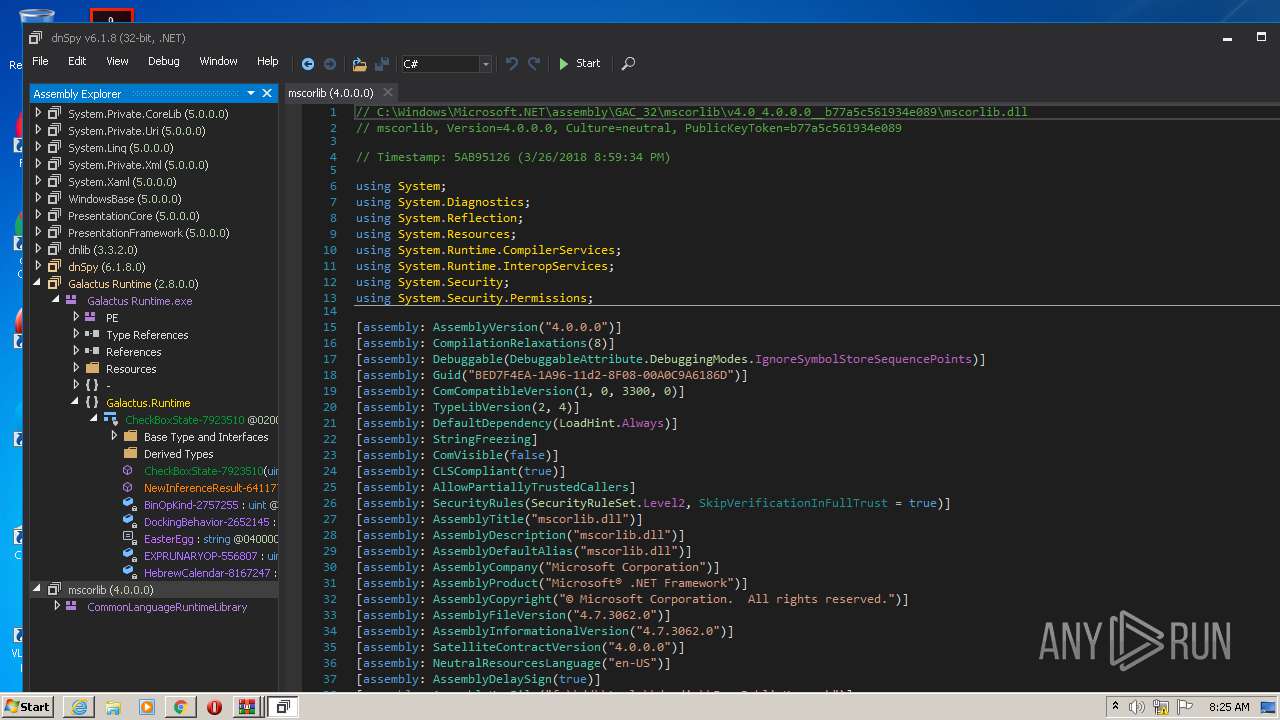Select the EXPRUNARYOP-556807 field
Viewport: 1280px width, 720px height.
click(211, 555)
